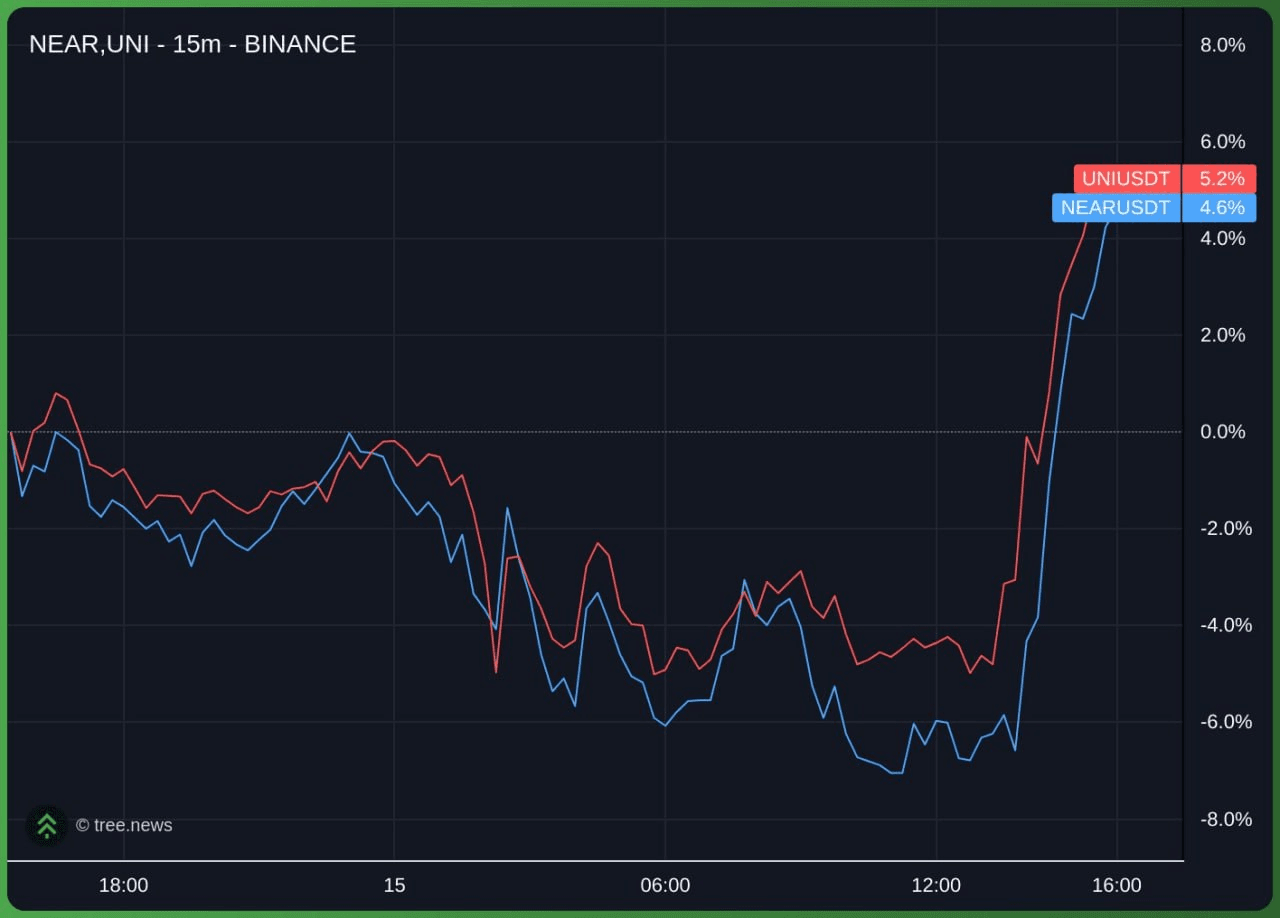This screenshot has width=1280, height=918.
Task: Click the 16:00 time axis label
Action: tap(1117, 885)
